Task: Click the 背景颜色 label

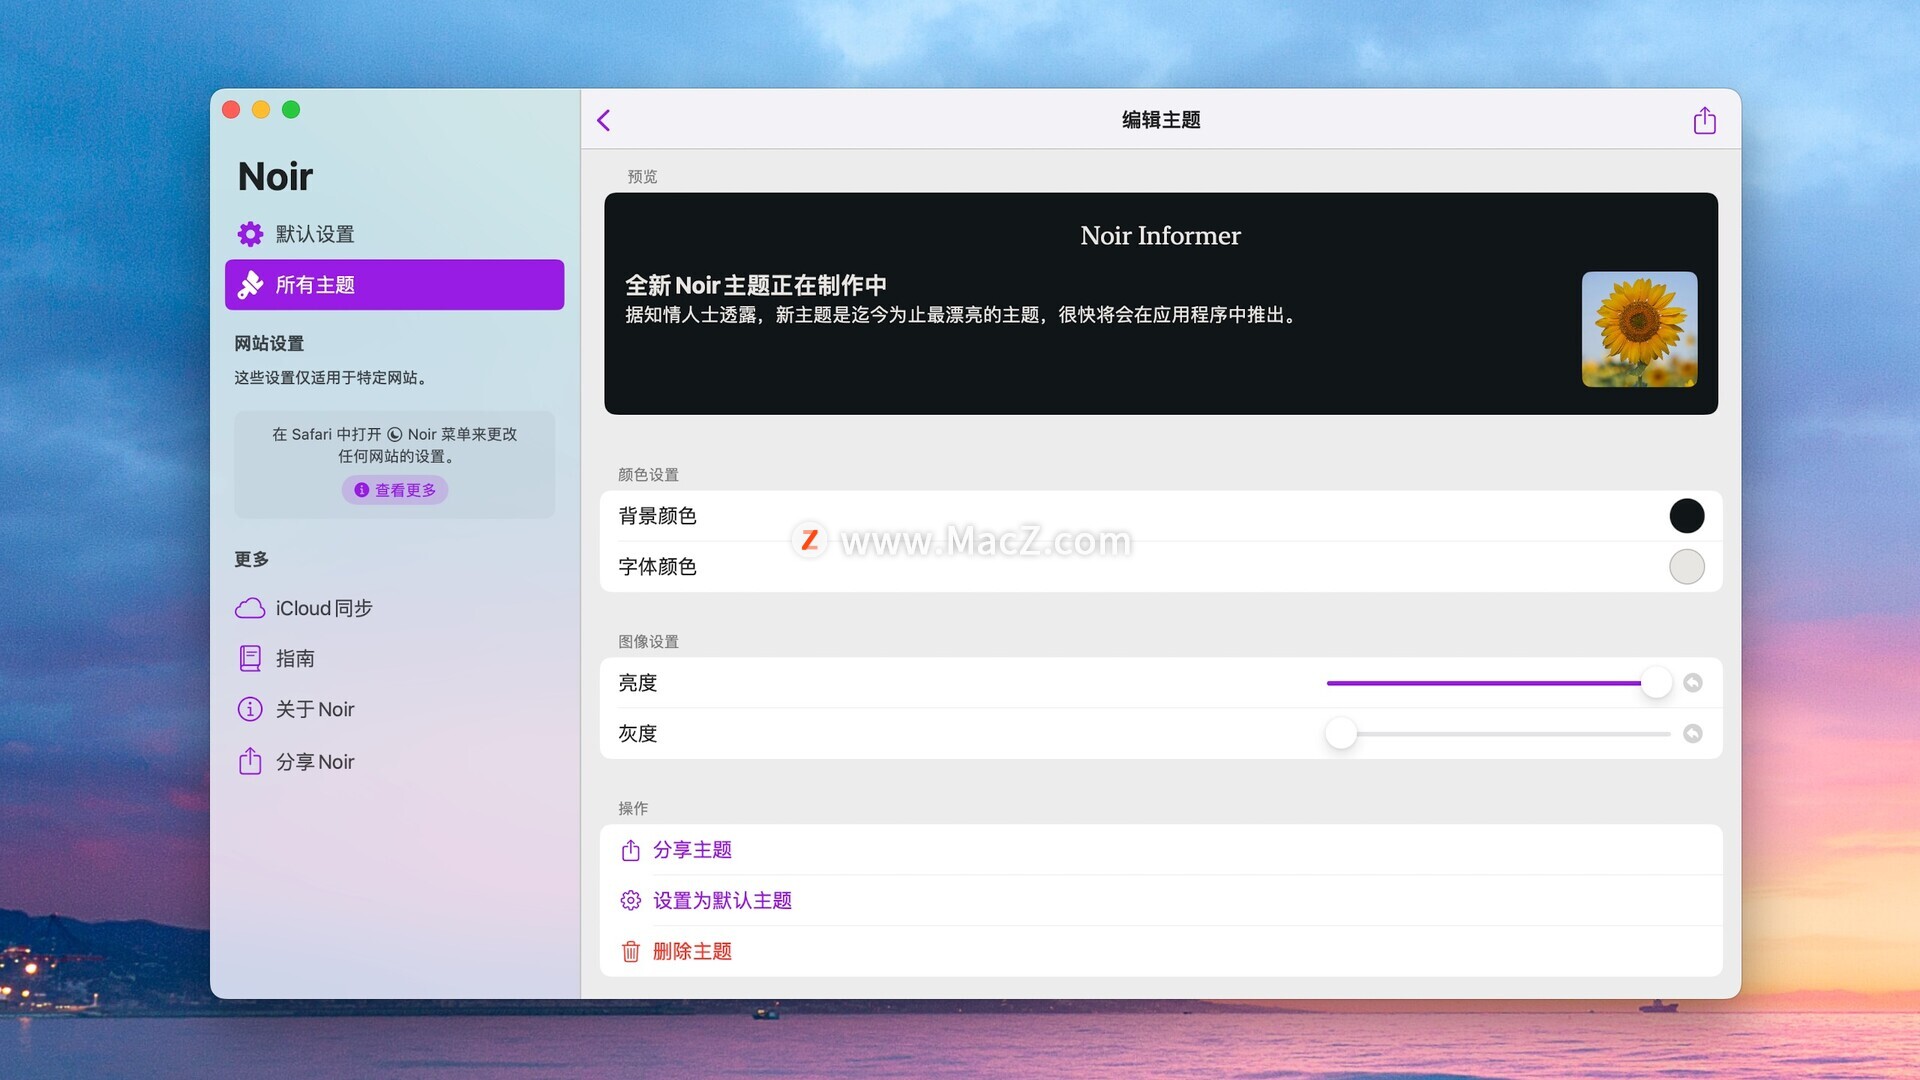Action: point(657,516)
